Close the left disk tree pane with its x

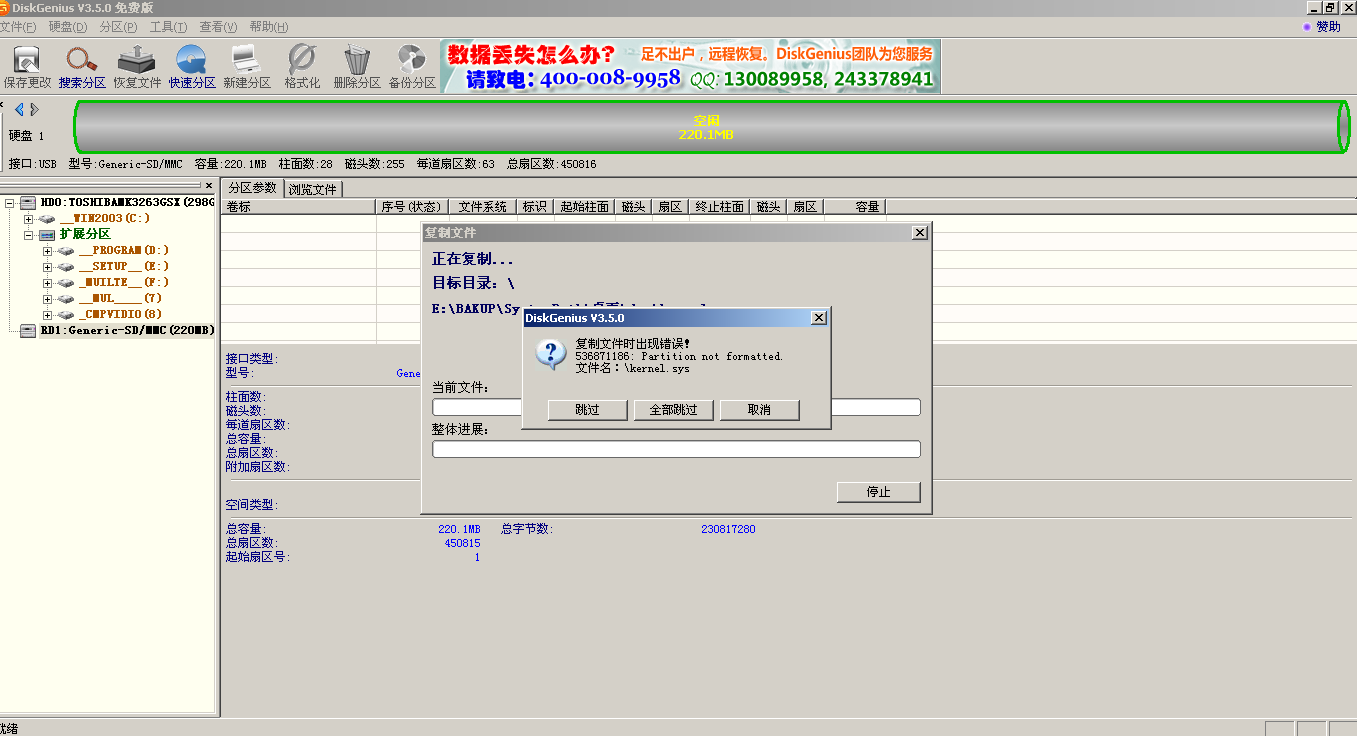(x=208, y=186)
